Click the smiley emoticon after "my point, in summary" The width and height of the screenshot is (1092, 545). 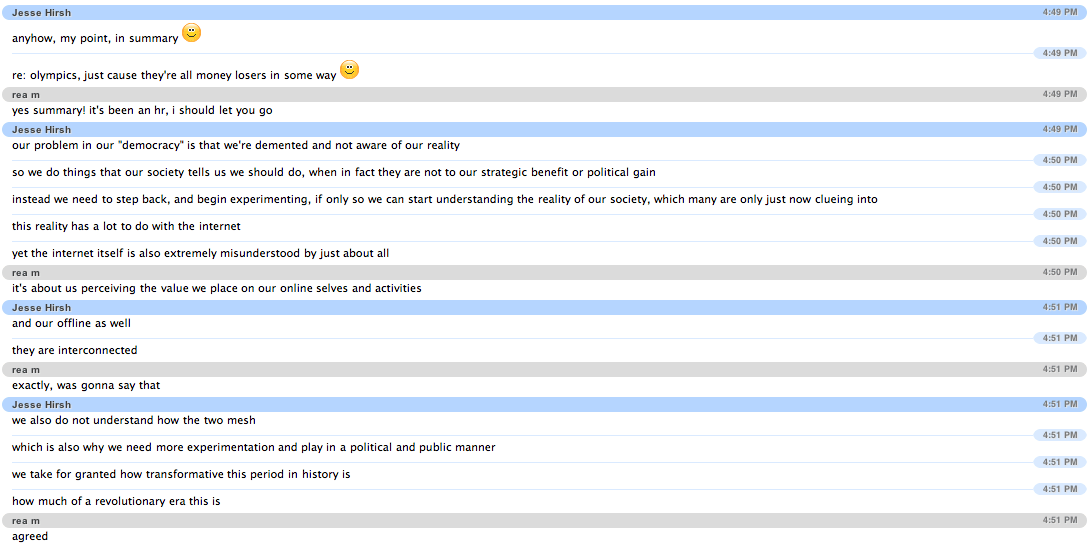[191, 33]
